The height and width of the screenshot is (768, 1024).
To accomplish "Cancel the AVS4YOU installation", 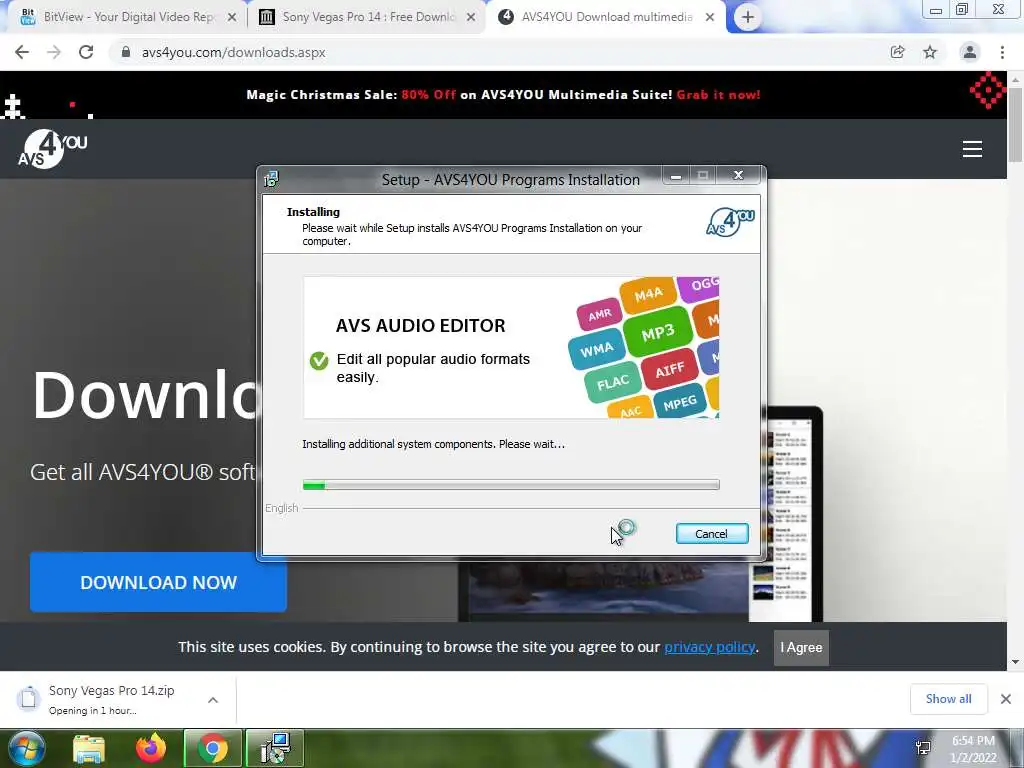I will pos(712,534).
